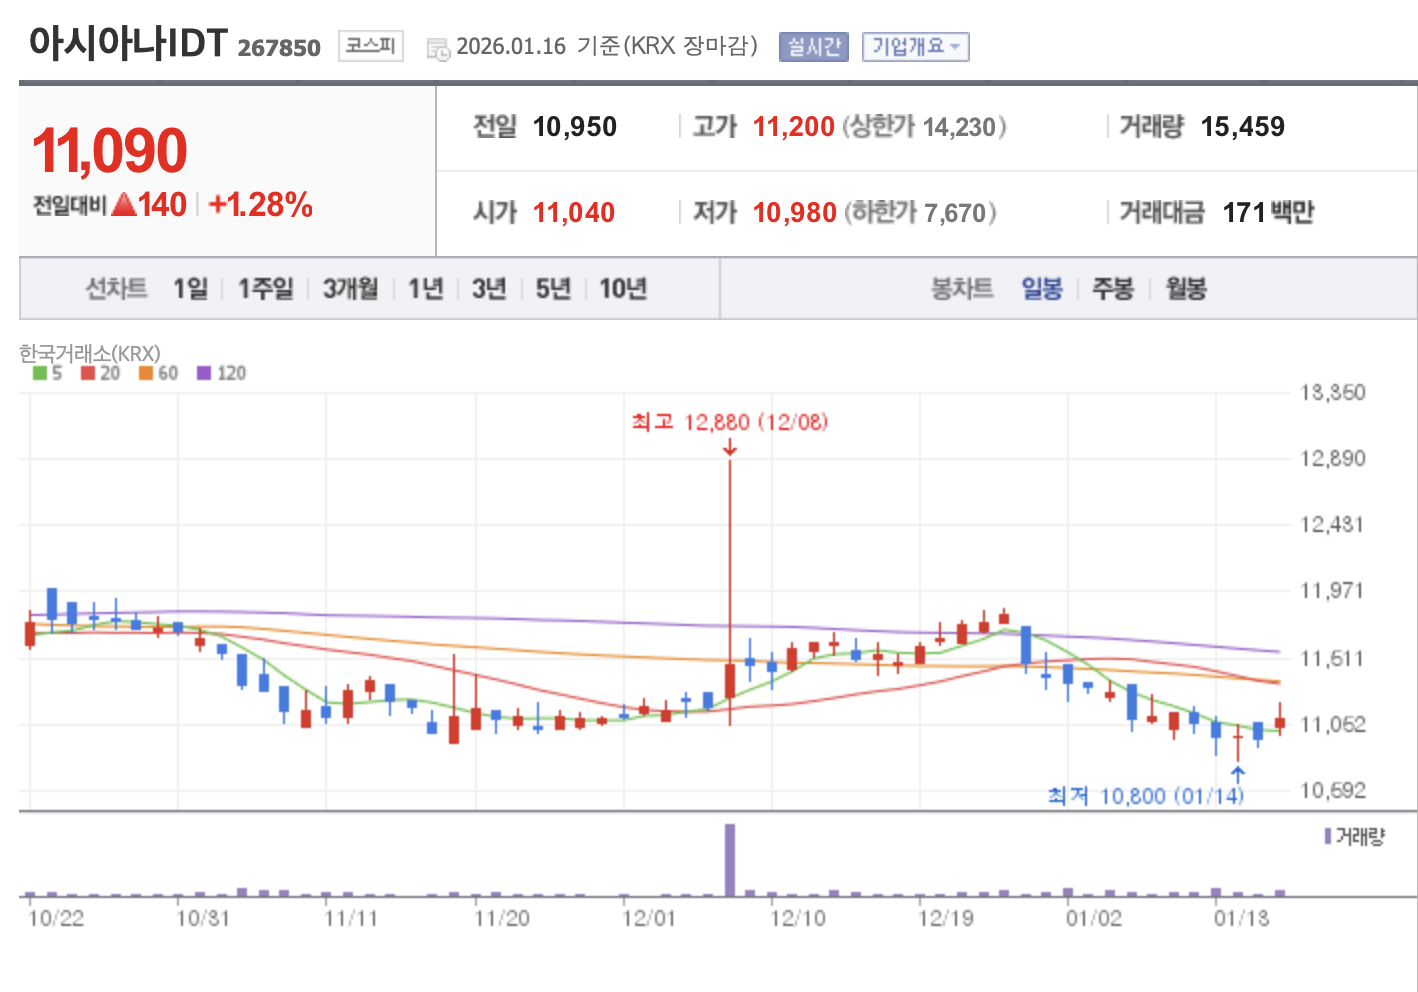Click the 저가 value 10,980
Viewport: 1418px width, 992px height.
[x=795, y=213]
